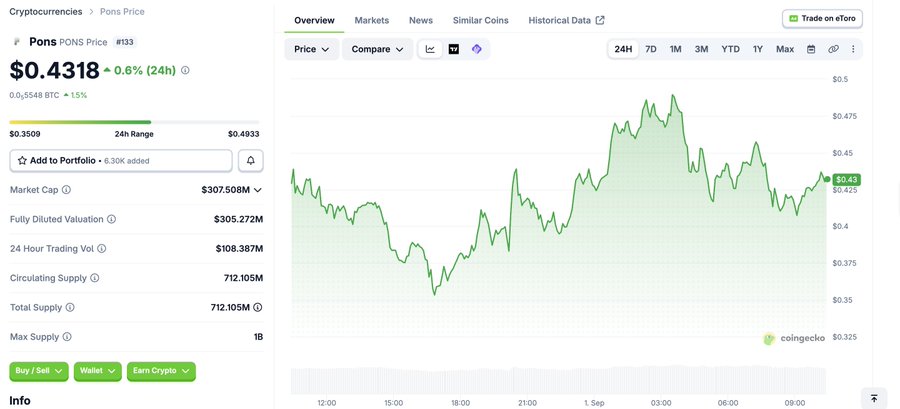The image size is (900, 409).
Task: Open the News tab
Action: pyautogui.click(x=421, y=20)
